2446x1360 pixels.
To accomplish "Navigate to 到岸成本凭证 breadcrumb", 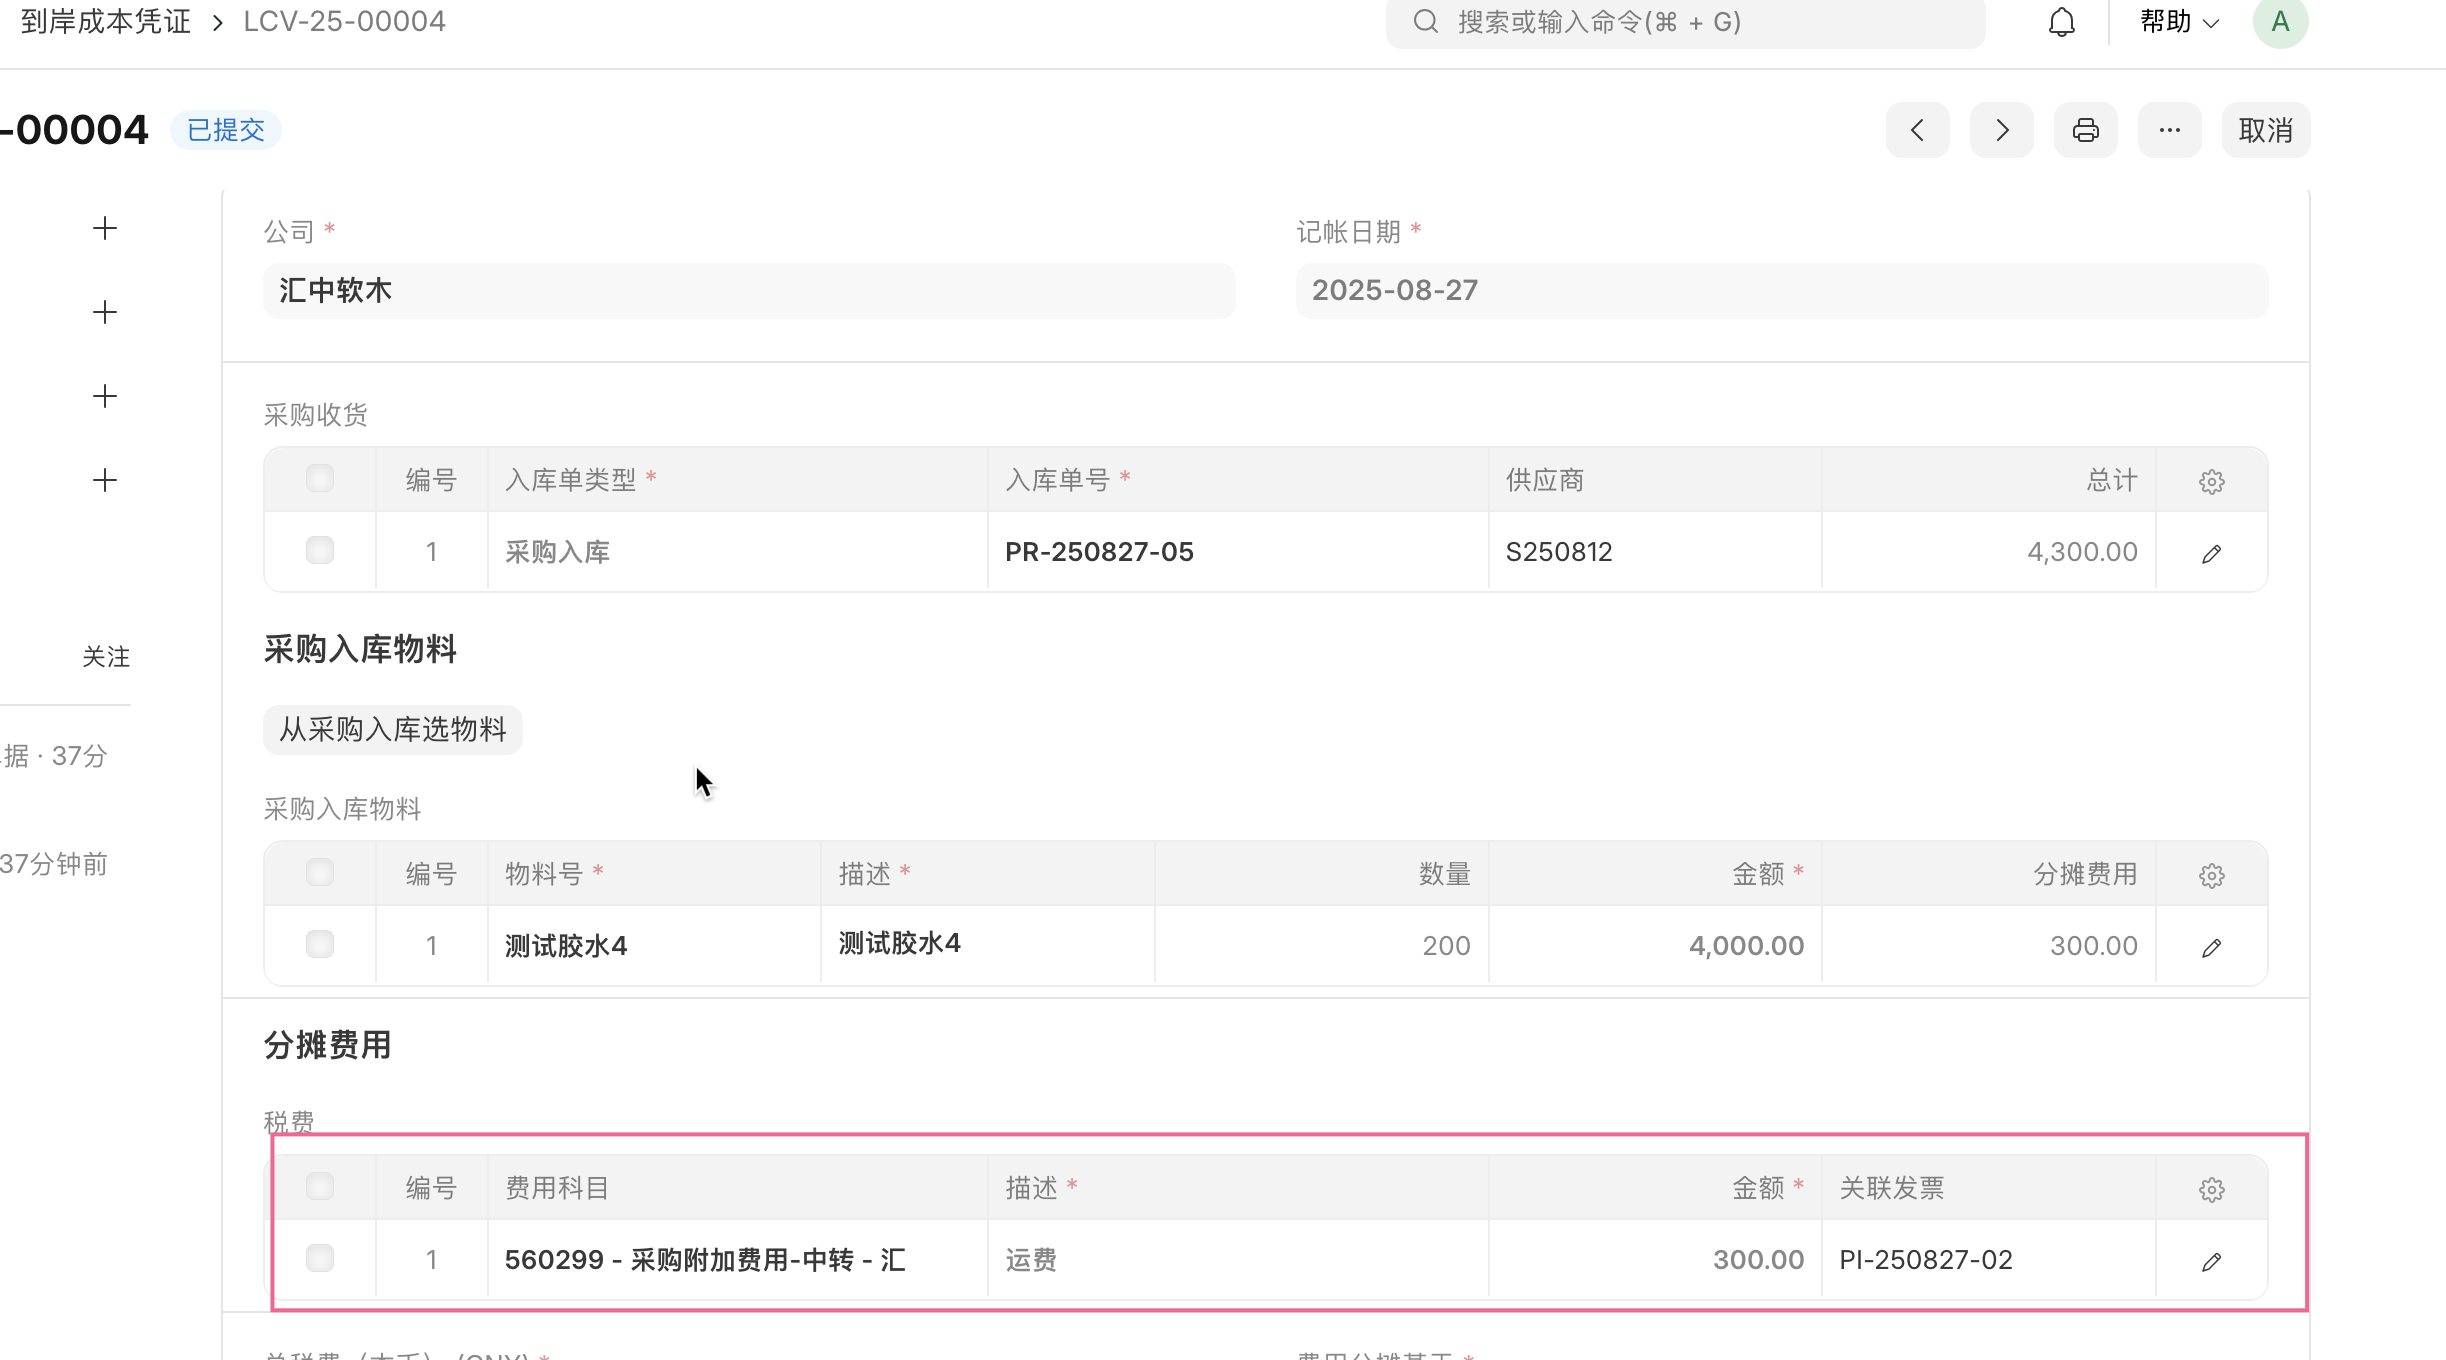I will point(106,22).
